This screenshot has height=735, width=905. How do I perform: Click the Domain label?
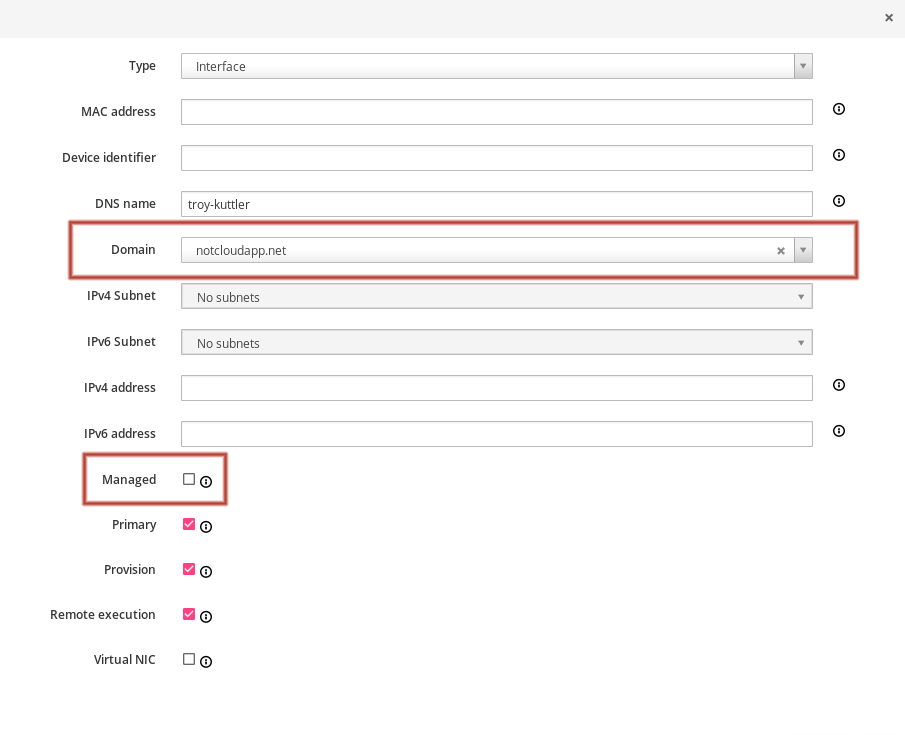(133, 249)
